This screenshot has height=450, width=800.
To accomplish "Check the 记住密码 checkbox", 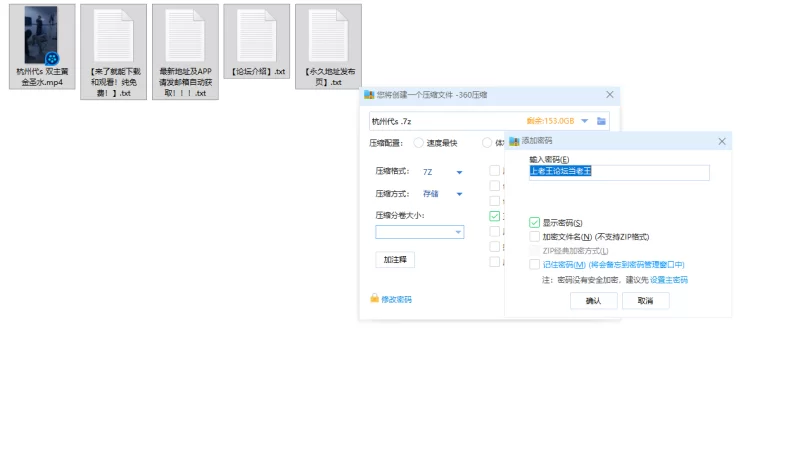I will [x=534, y=264].
